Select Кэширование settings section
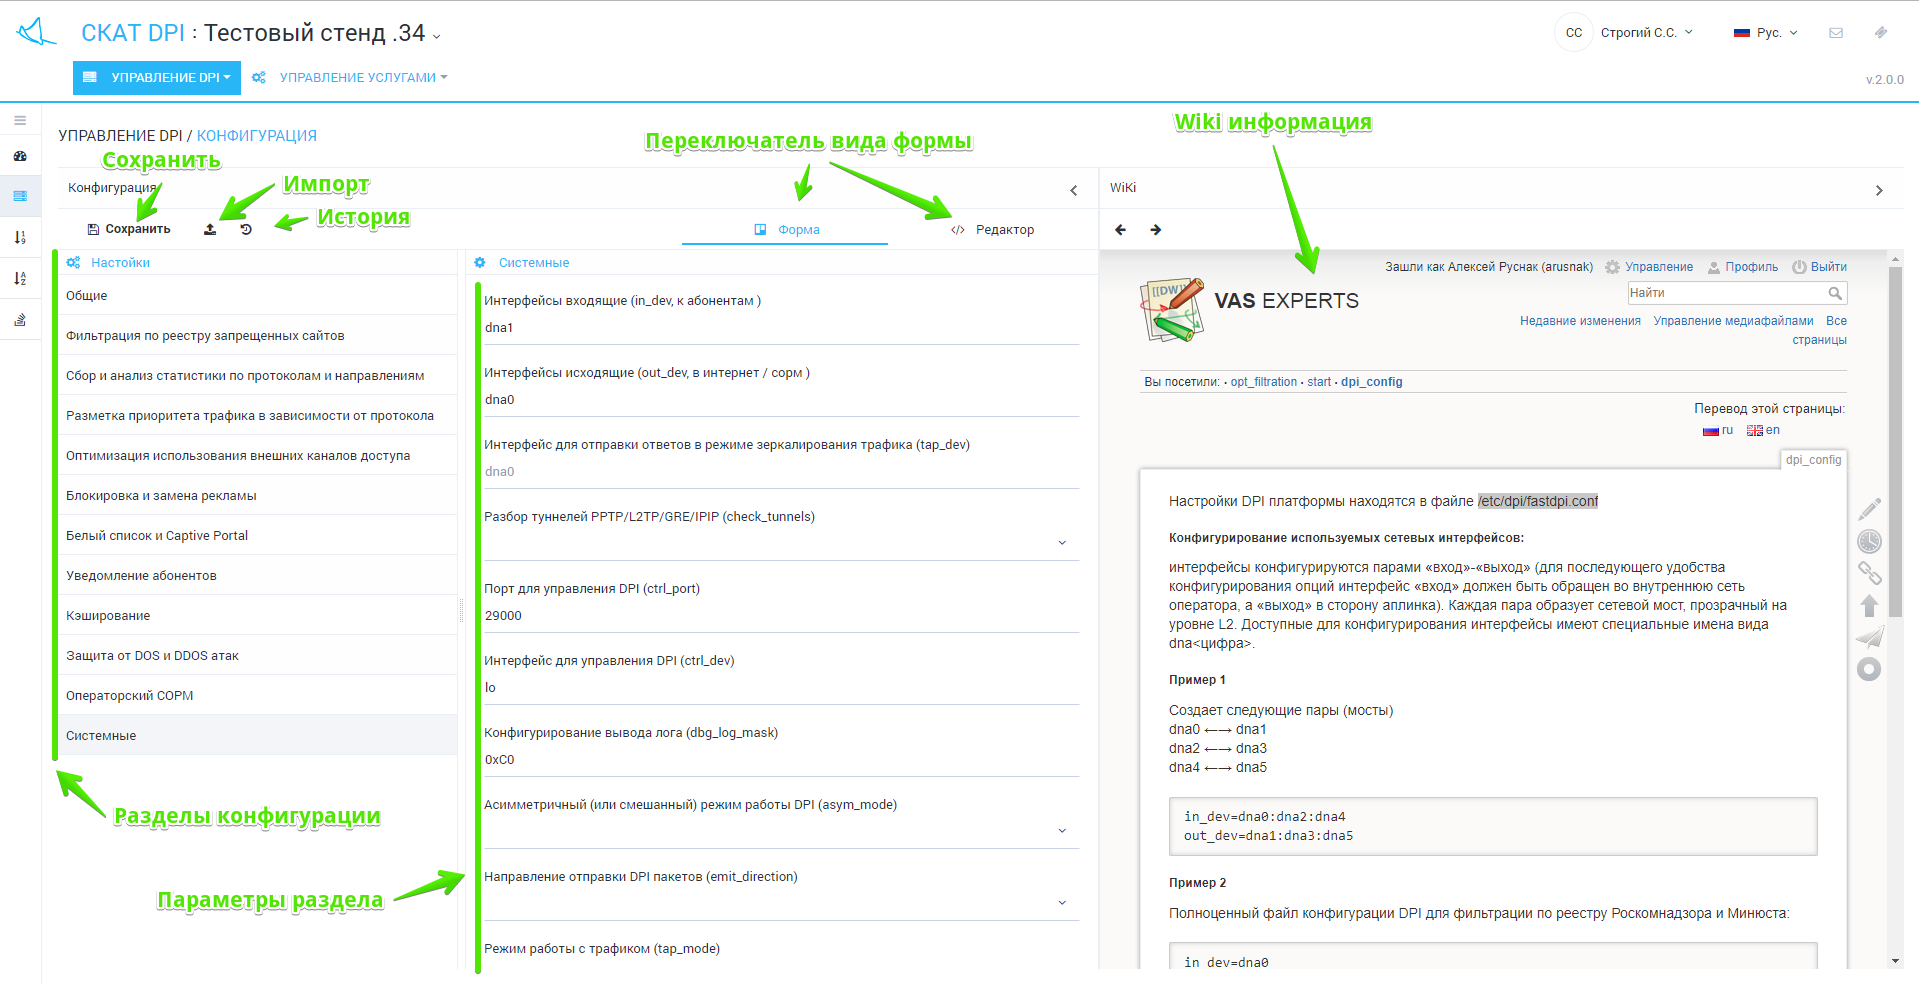This screenshot has width=1919, height=984. [x=108, y=616]
